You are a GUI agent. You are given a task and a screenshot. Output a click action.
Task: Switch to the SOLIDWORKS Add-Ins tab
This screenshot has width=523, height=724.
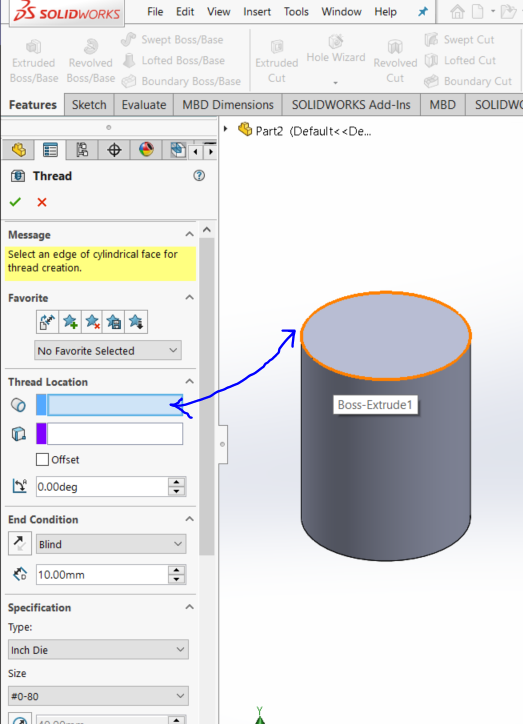pyautogui.click(x=351, y=105)
